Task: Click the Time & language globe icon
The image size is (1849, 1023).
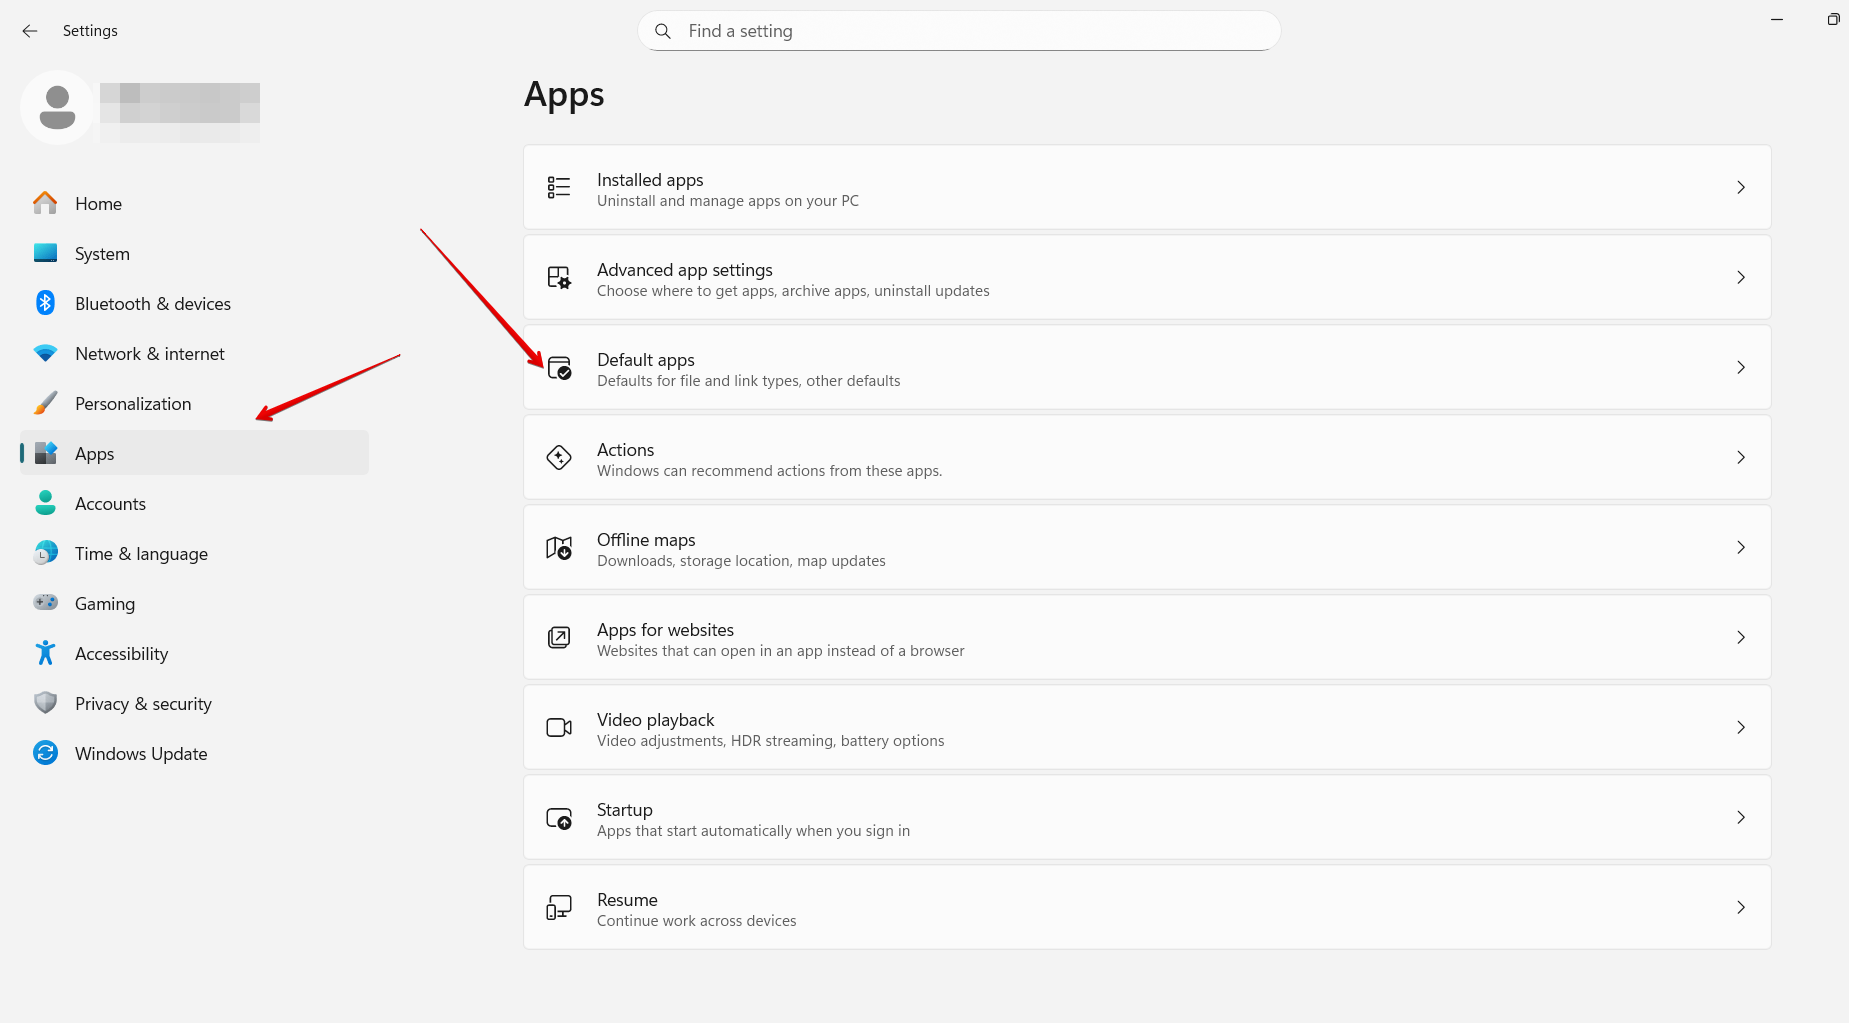Action: 45,553
